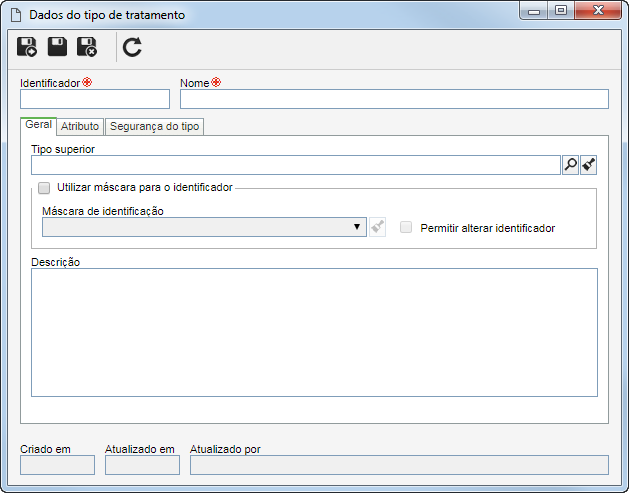
Task: Click inside the Descrição text area
Action: click(314, 333)
